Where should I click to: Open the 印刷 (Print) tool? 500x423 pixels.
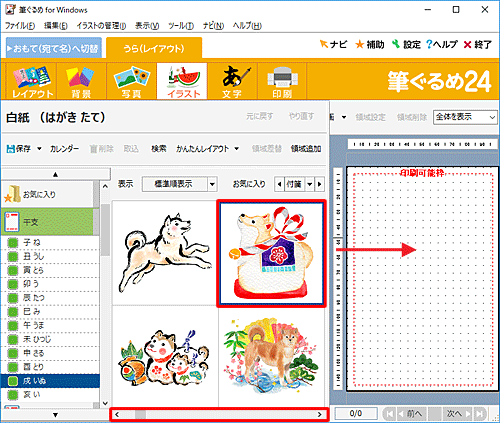coord(282,82)
